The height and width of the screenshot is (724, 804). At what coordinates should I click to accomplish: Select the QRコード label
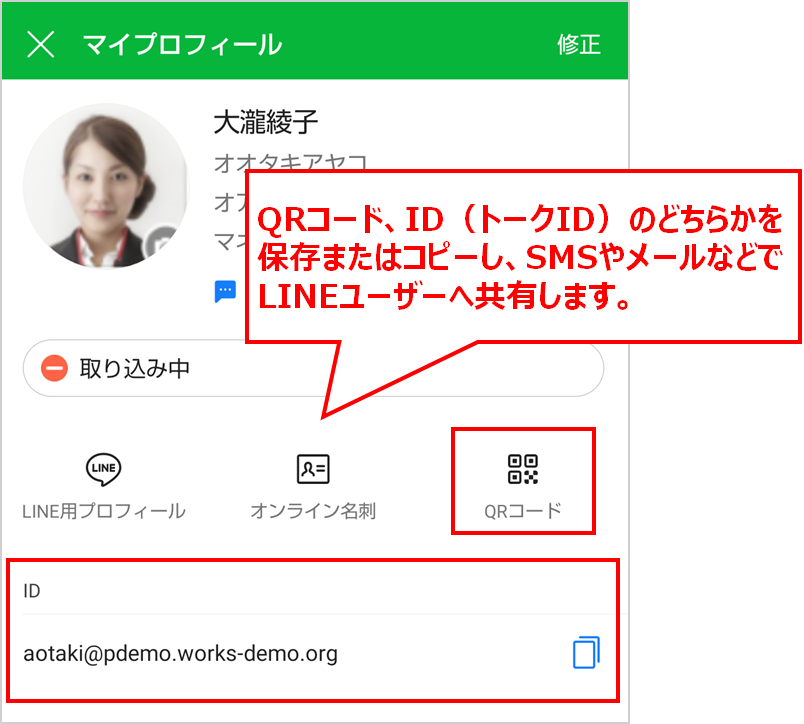point(523,511)
